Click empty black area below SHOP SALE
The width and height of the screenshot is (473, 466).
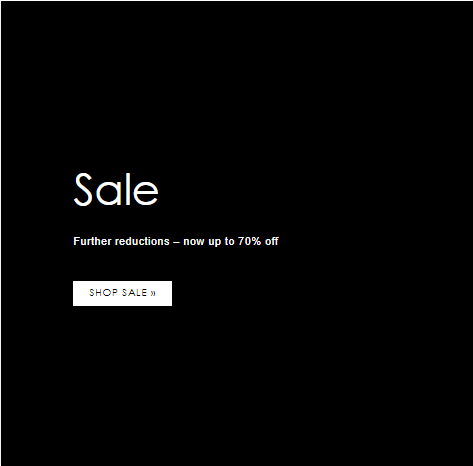[236, 383]
